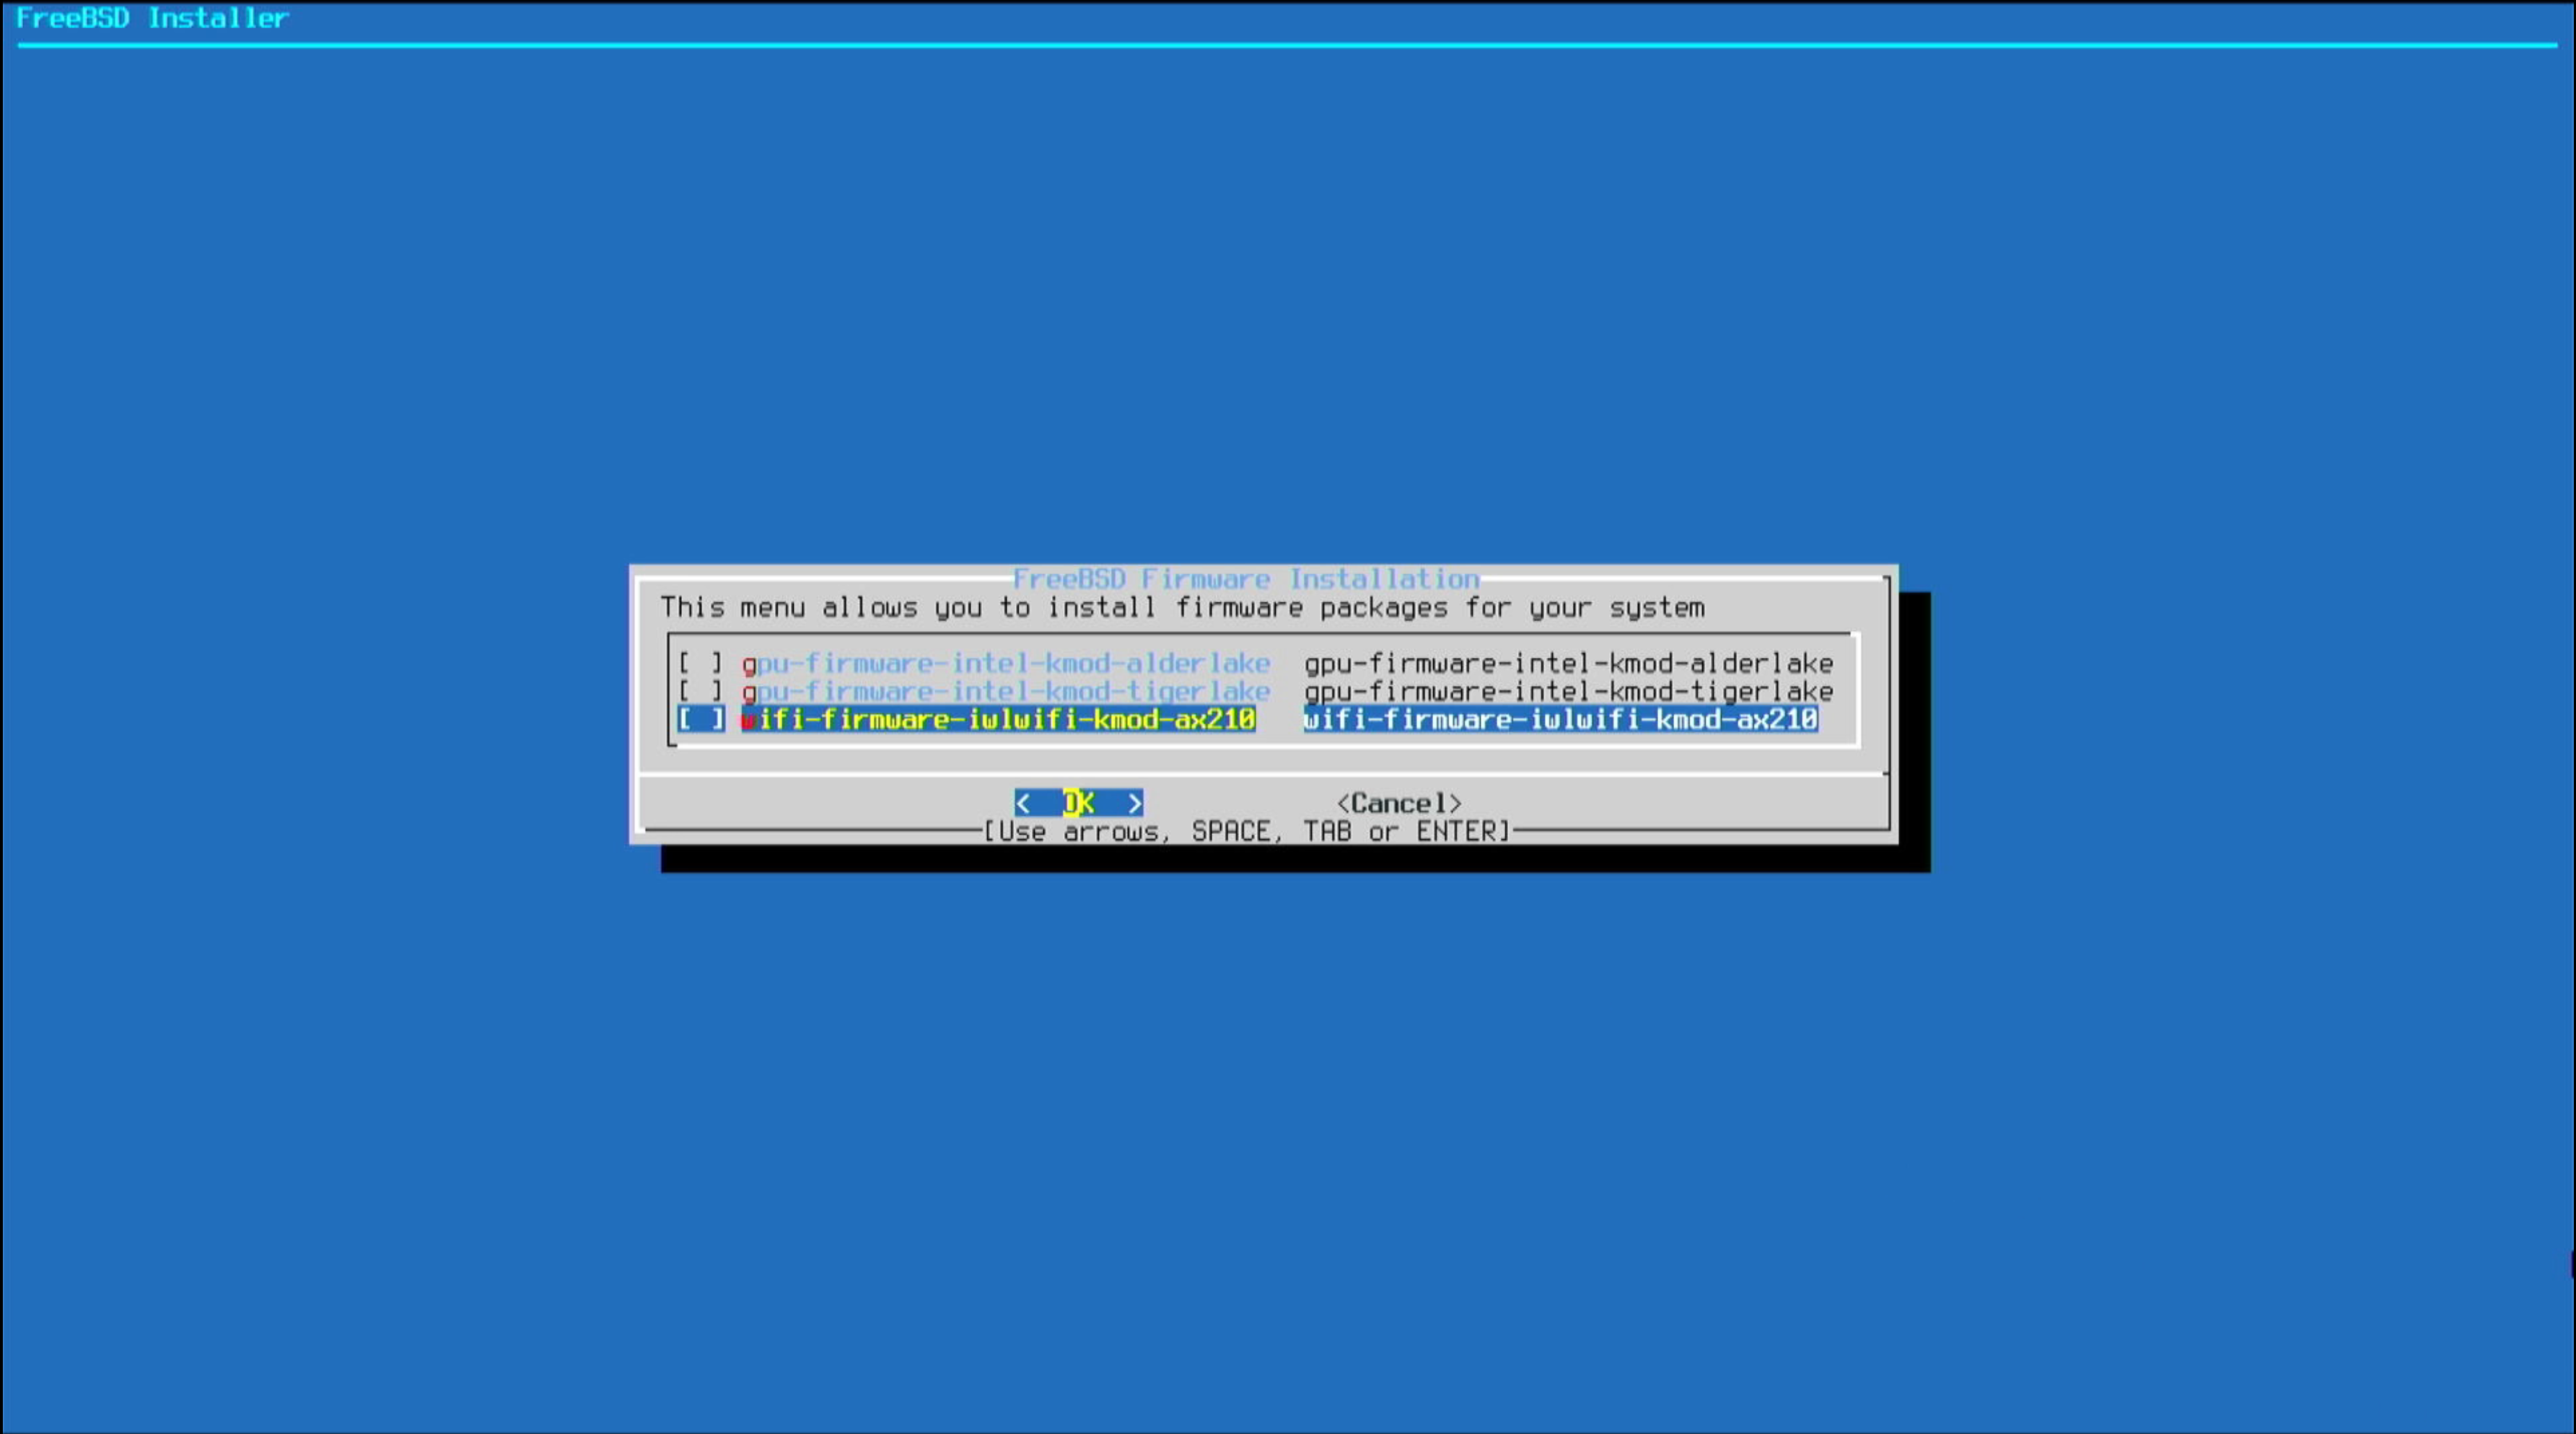The image size is (2576, 1434).
Task: Click the alderlake description text on the right
Action: coord(1568,663)
